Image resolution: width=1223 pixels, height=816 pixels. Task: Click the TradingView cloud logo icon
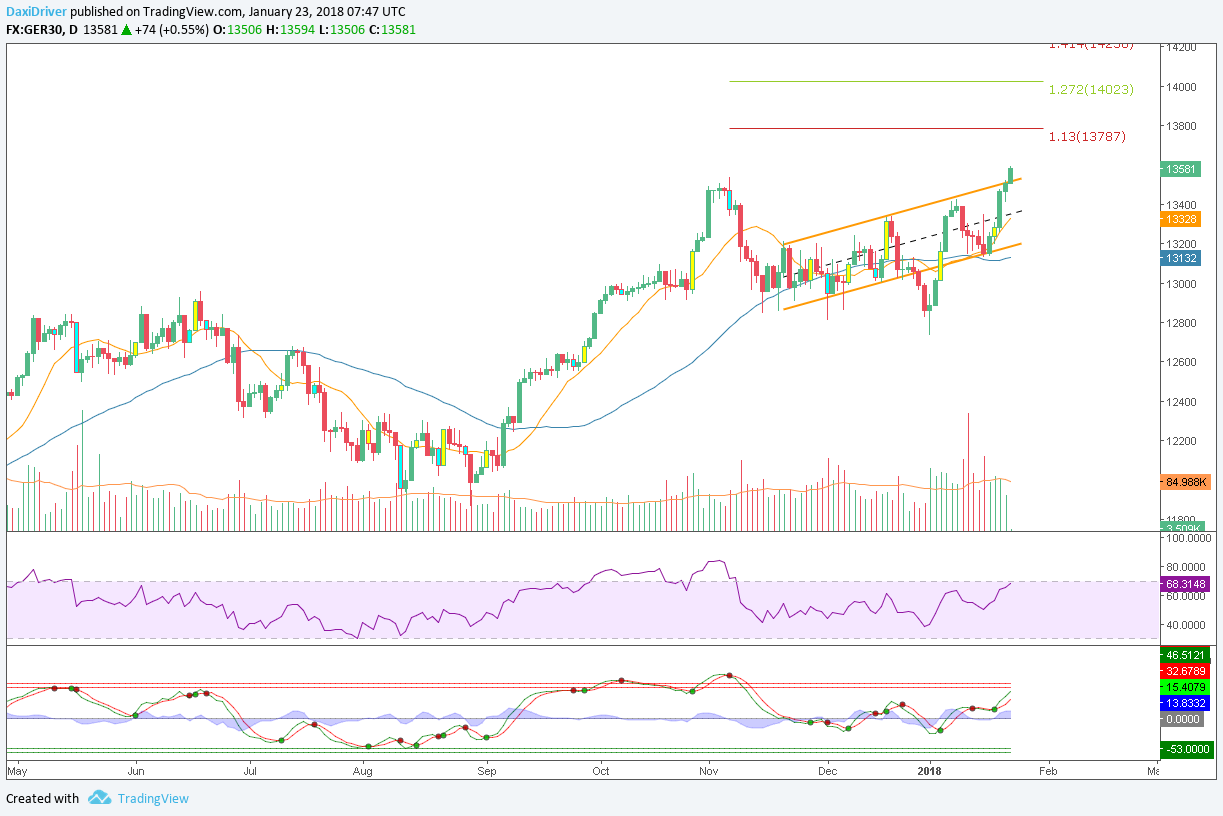(99, 798)
